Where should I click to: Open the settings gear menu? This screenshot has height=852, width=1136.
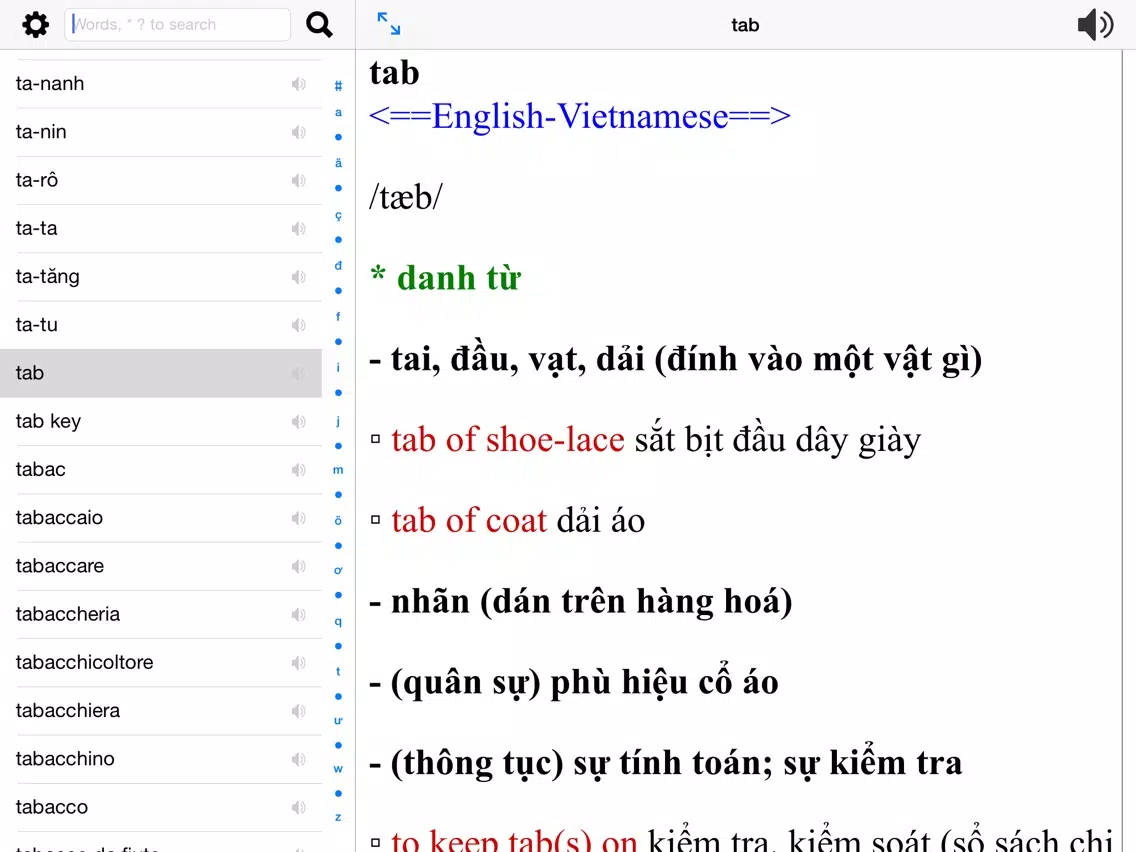pos(35,25)
